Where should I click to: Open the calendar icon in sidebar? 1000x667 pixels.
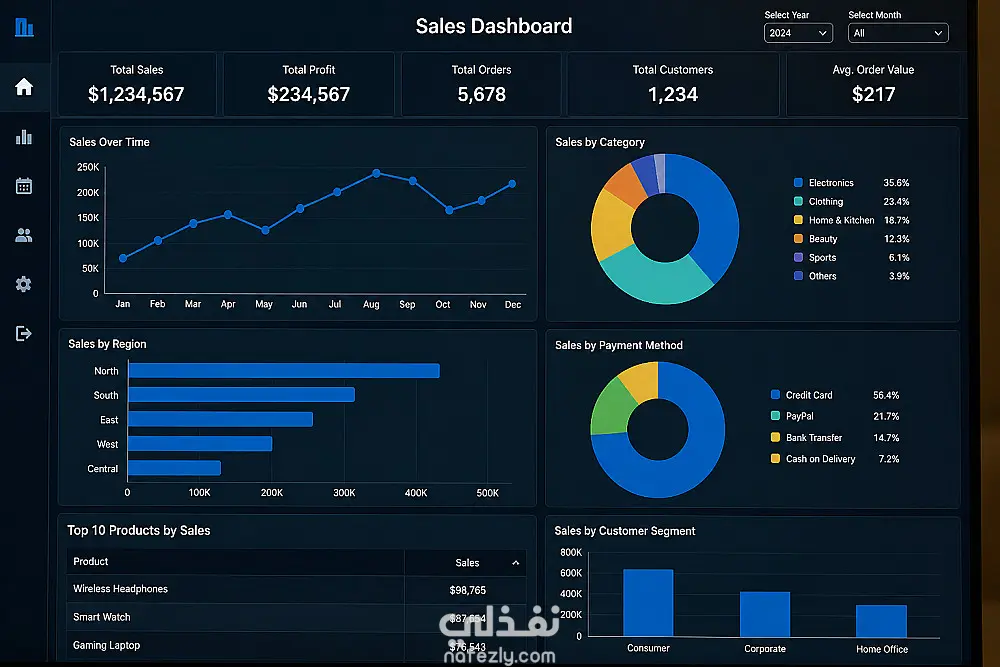tap(24, 186)
